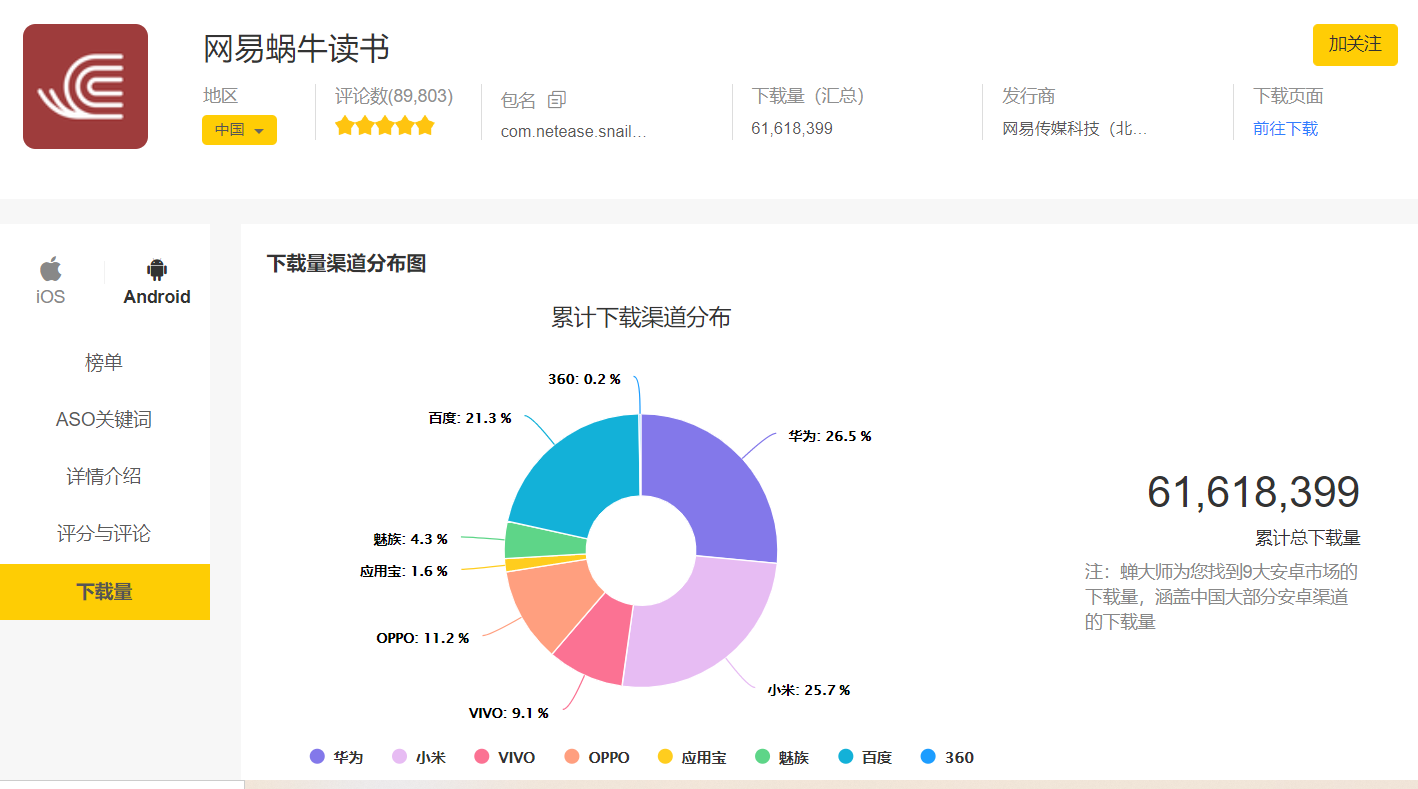Click the fifth rating star under 评论数
The image size is (1418, 789).
425,125
